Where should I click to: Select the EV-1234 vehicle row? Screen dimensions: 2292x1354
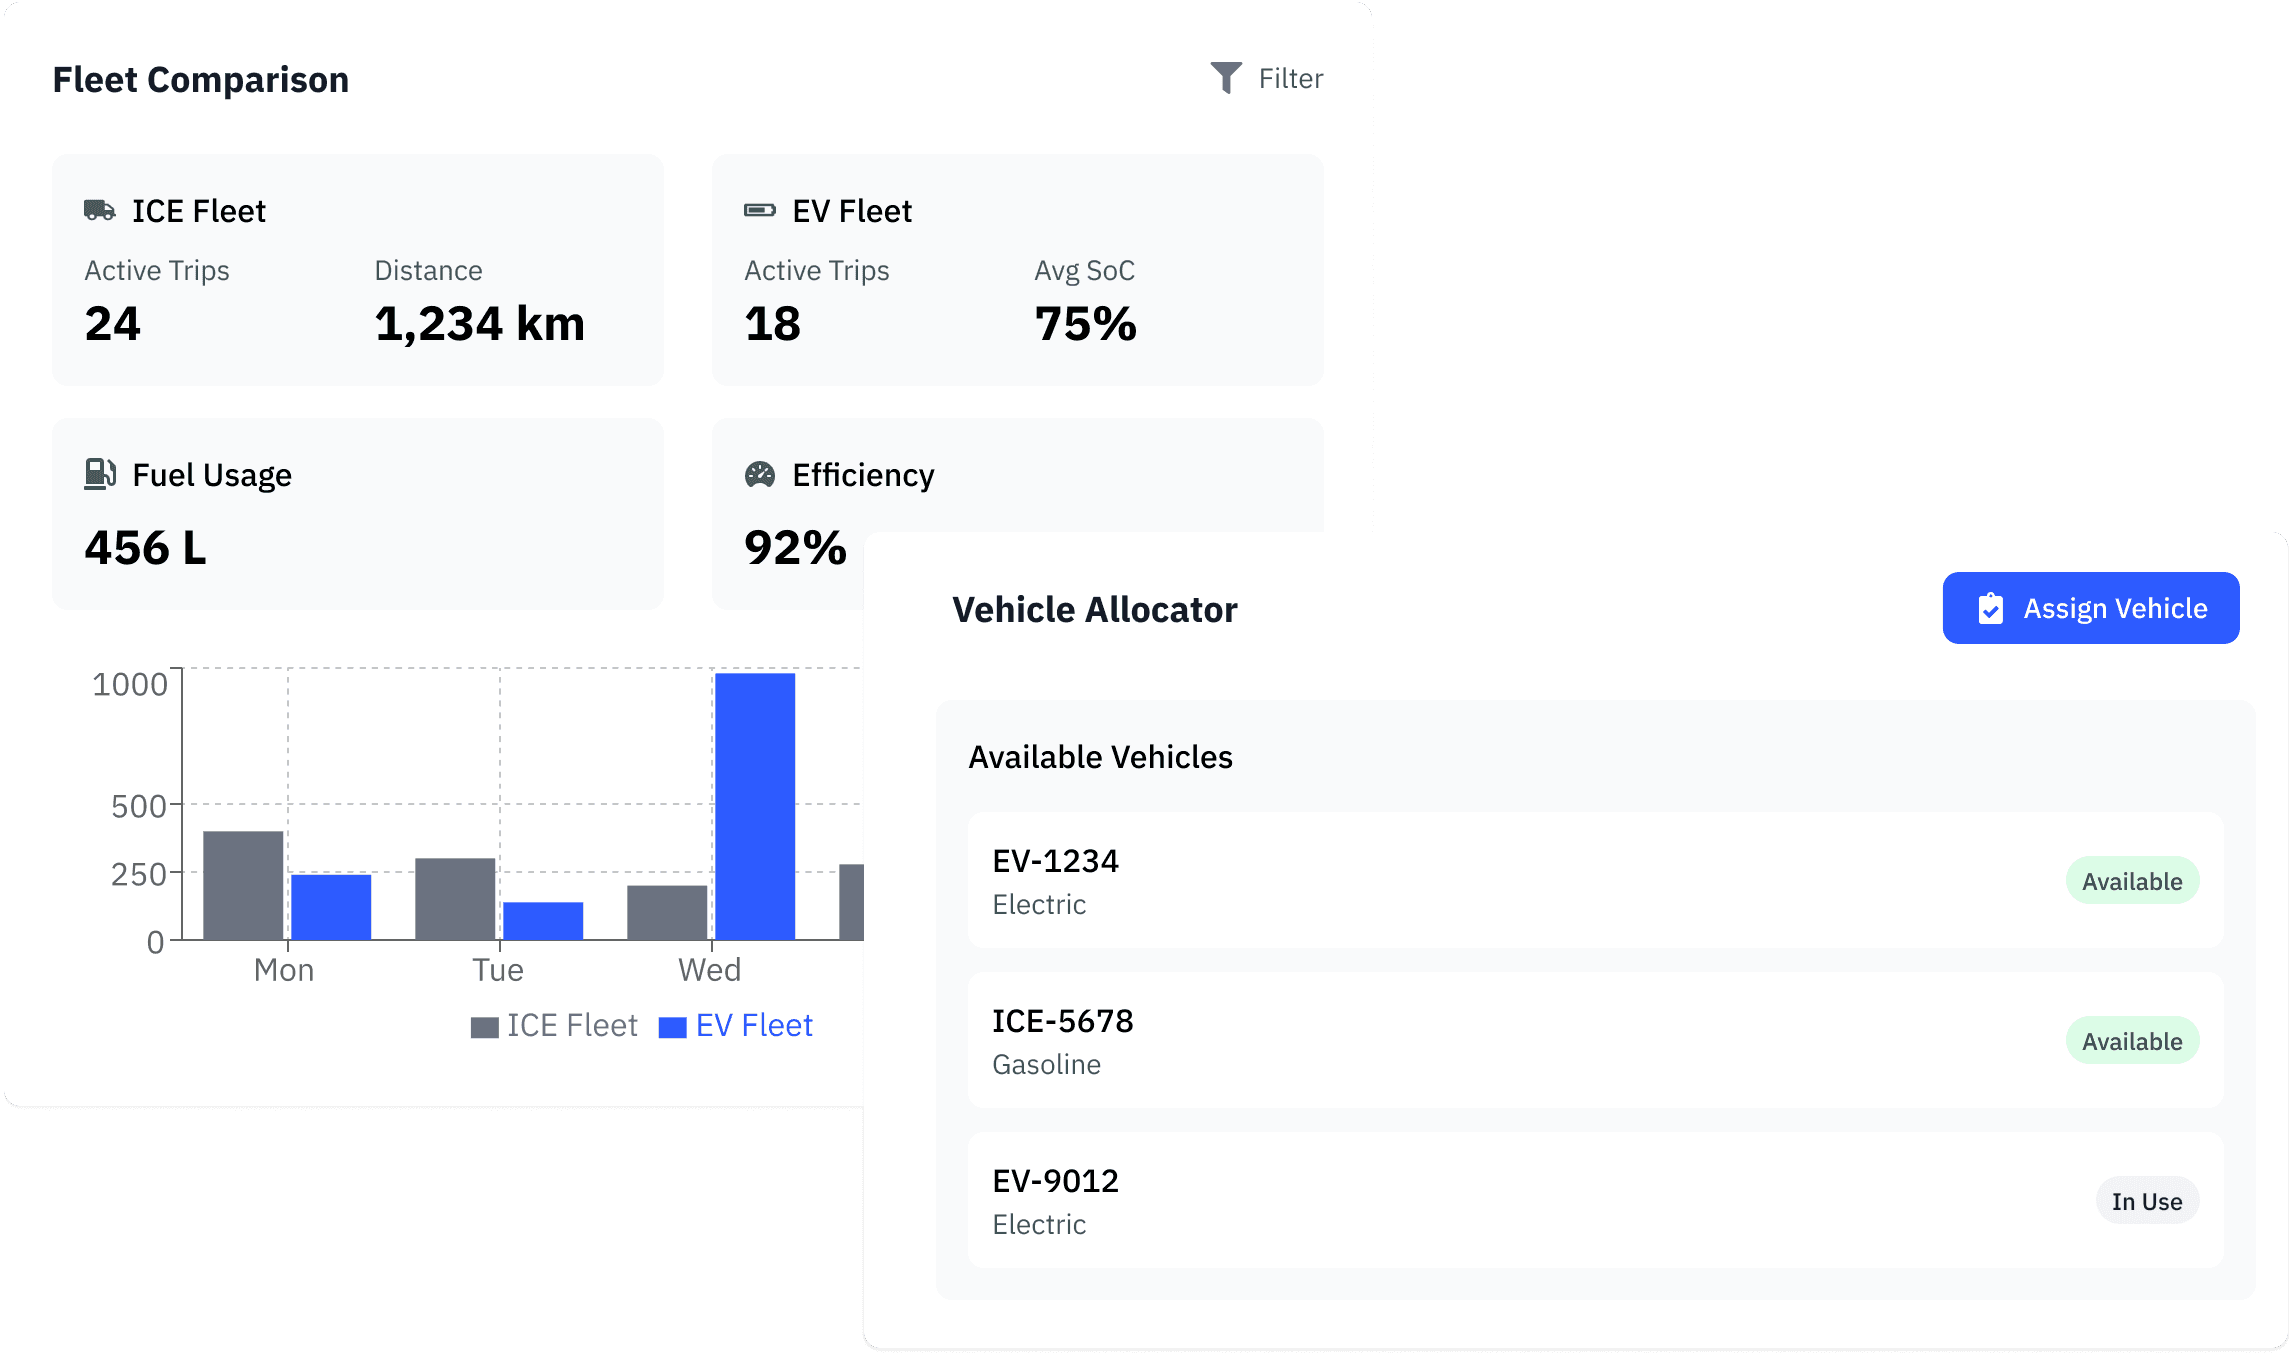1596,880
